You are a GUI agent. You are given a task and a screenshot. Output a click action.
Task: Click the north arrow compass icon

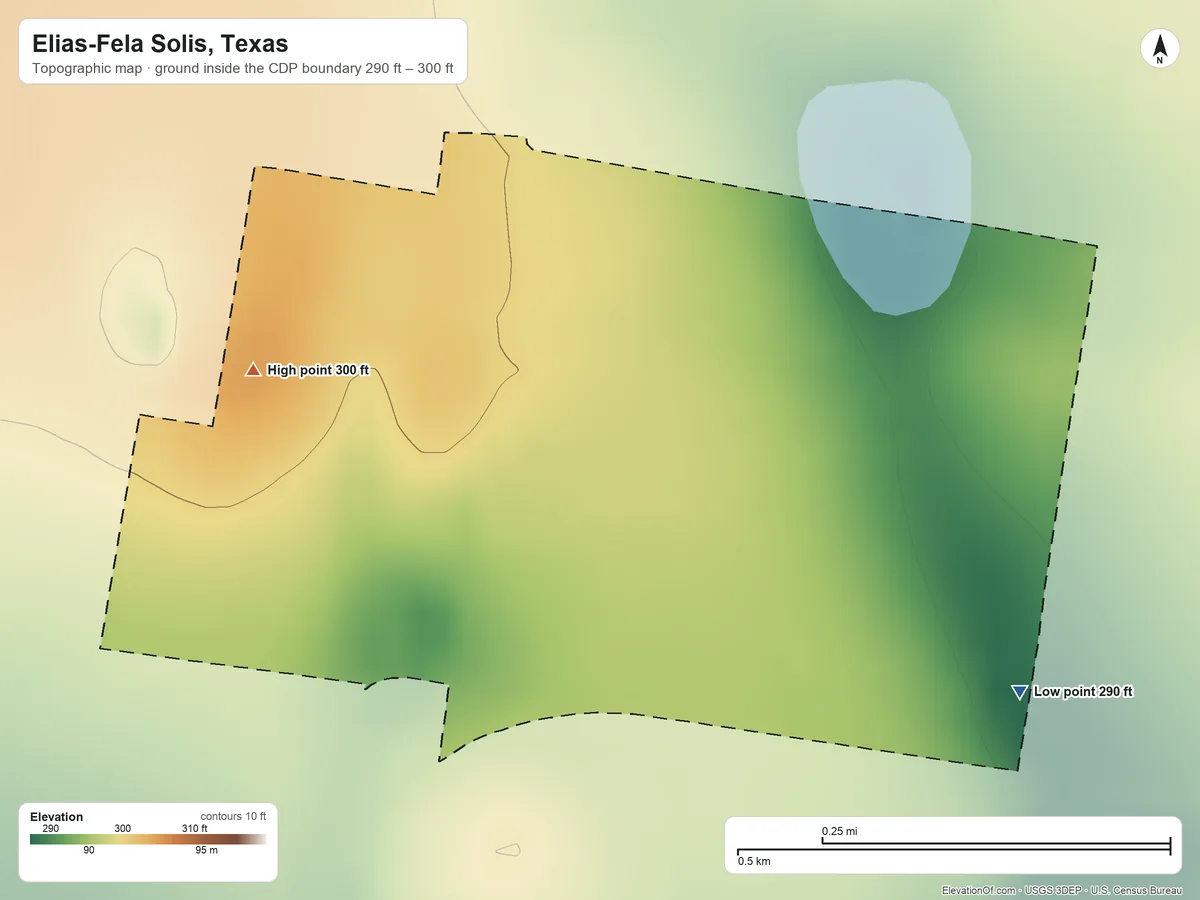[1159, 49]
